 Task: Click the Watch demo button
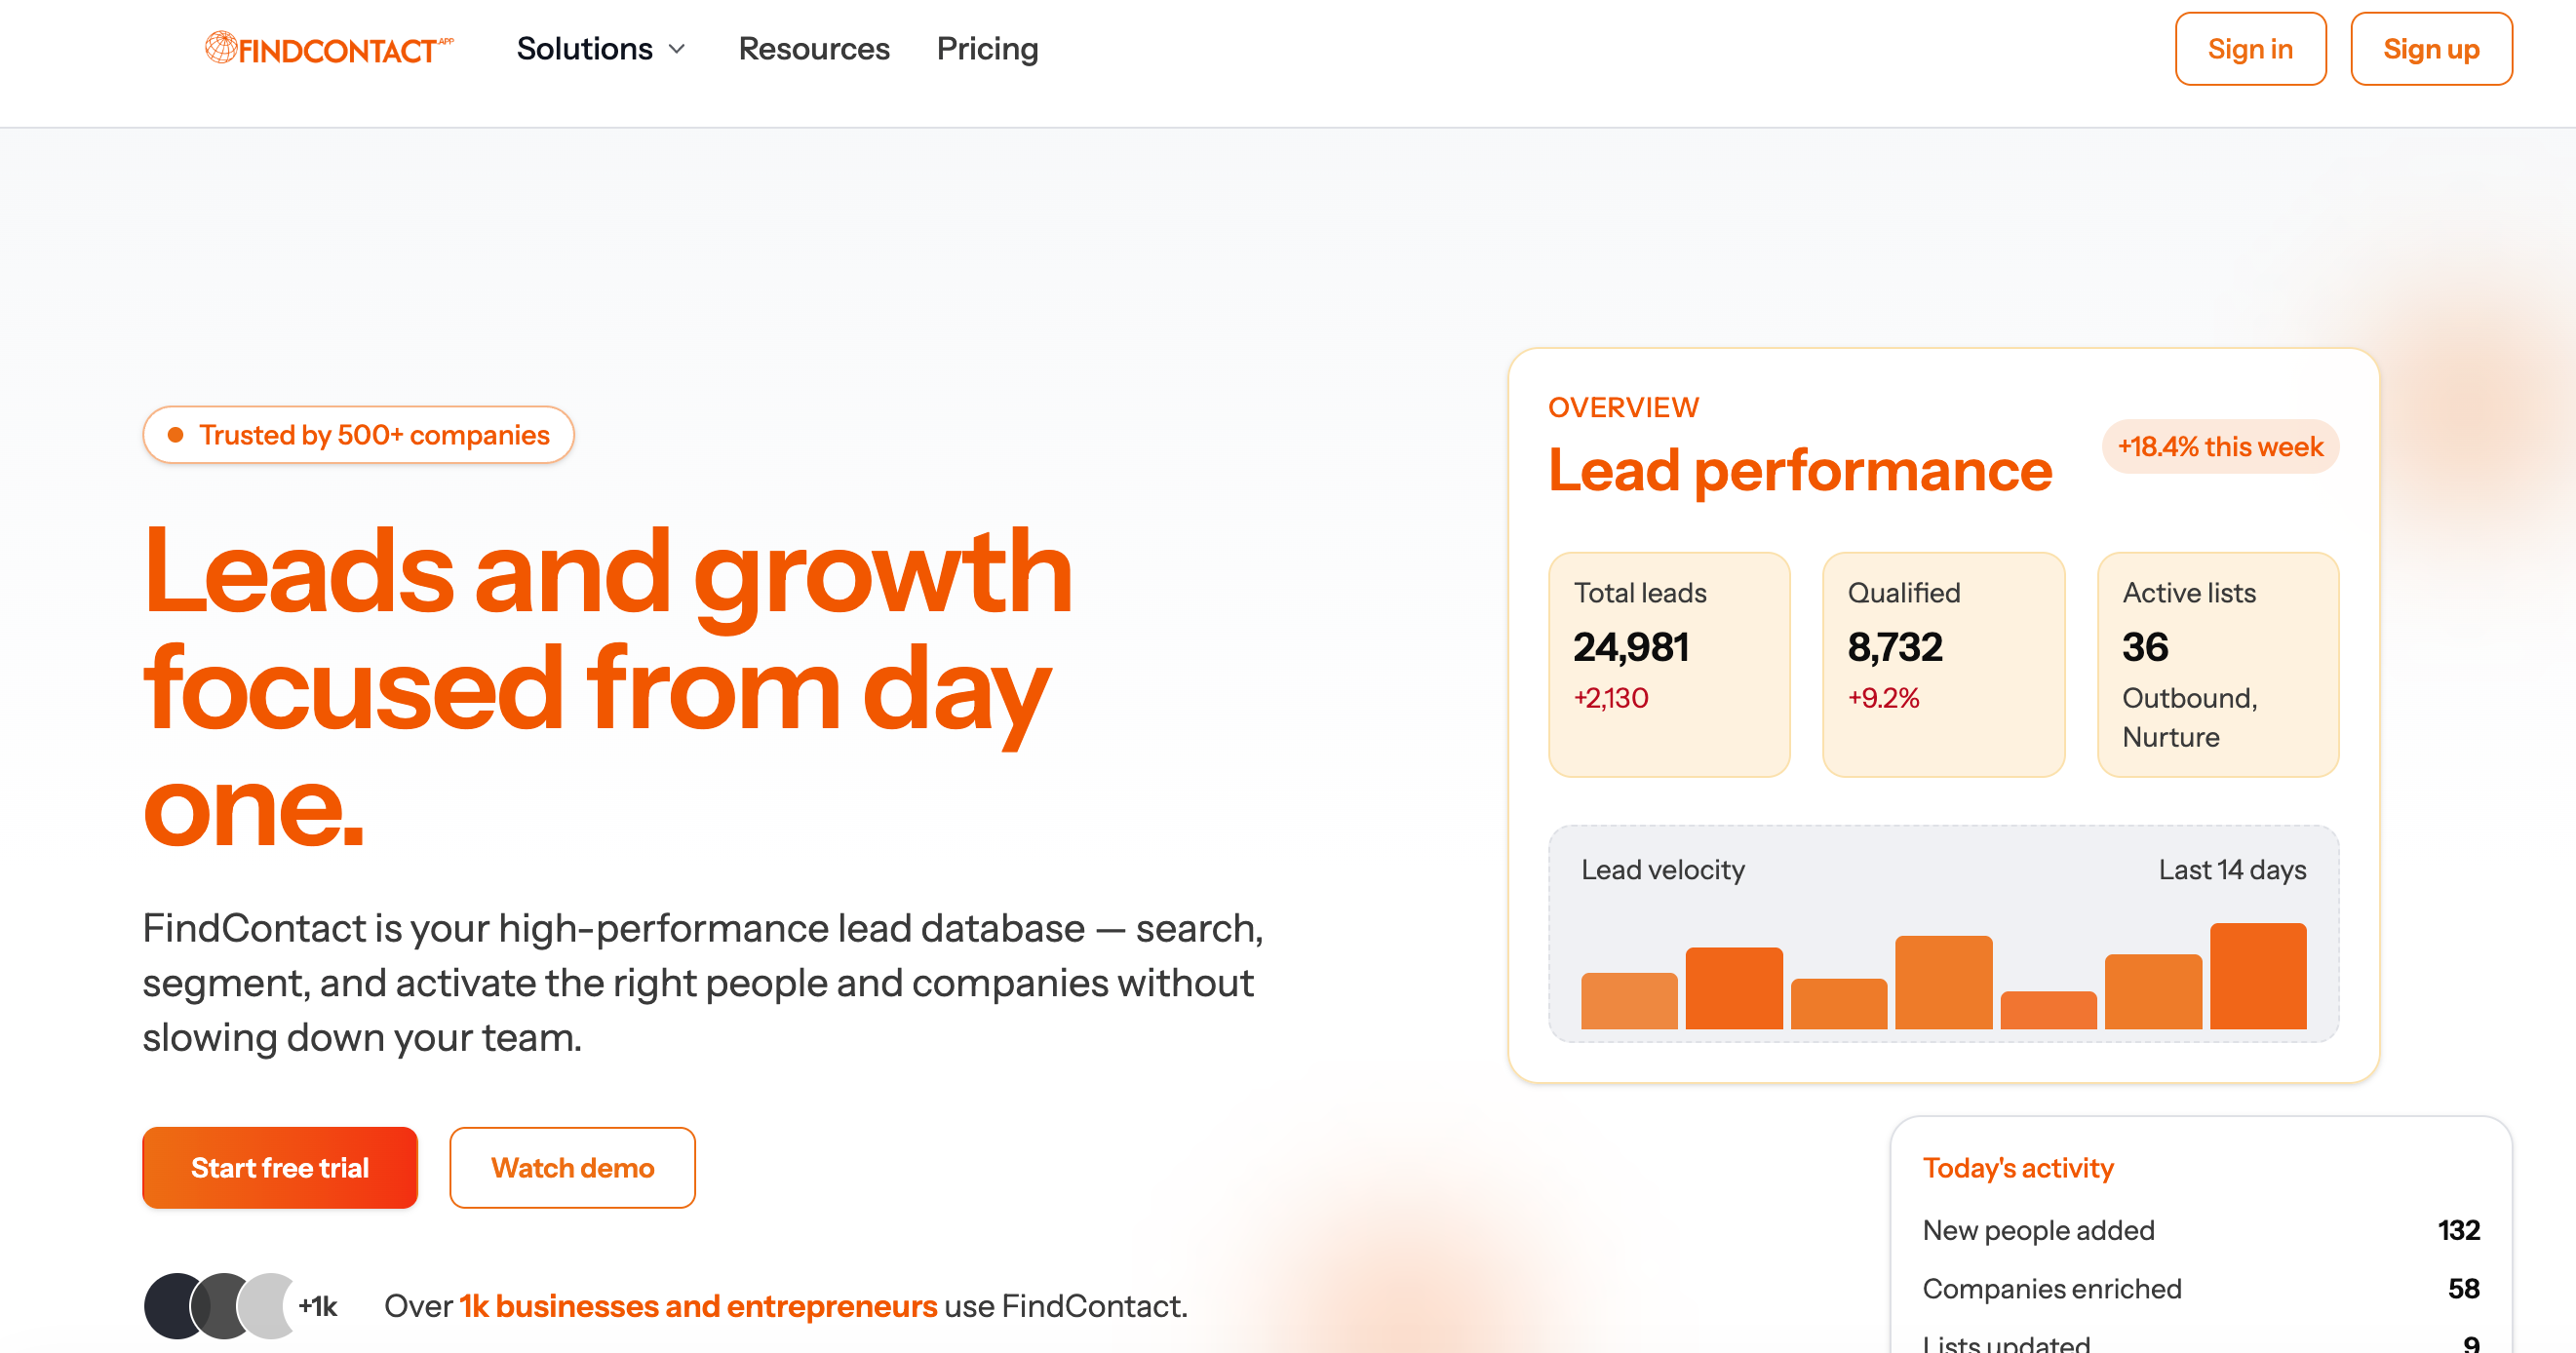pyautogui.click(x=572, y=1167)
